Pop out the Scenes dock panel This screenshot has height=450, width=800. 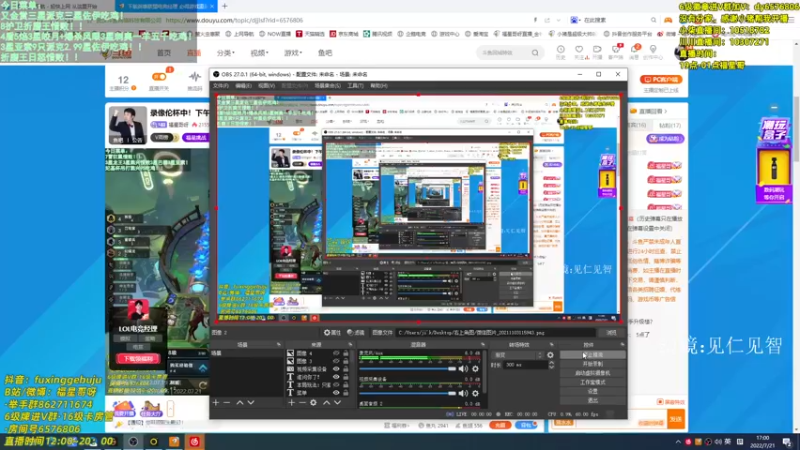[279, 345]
